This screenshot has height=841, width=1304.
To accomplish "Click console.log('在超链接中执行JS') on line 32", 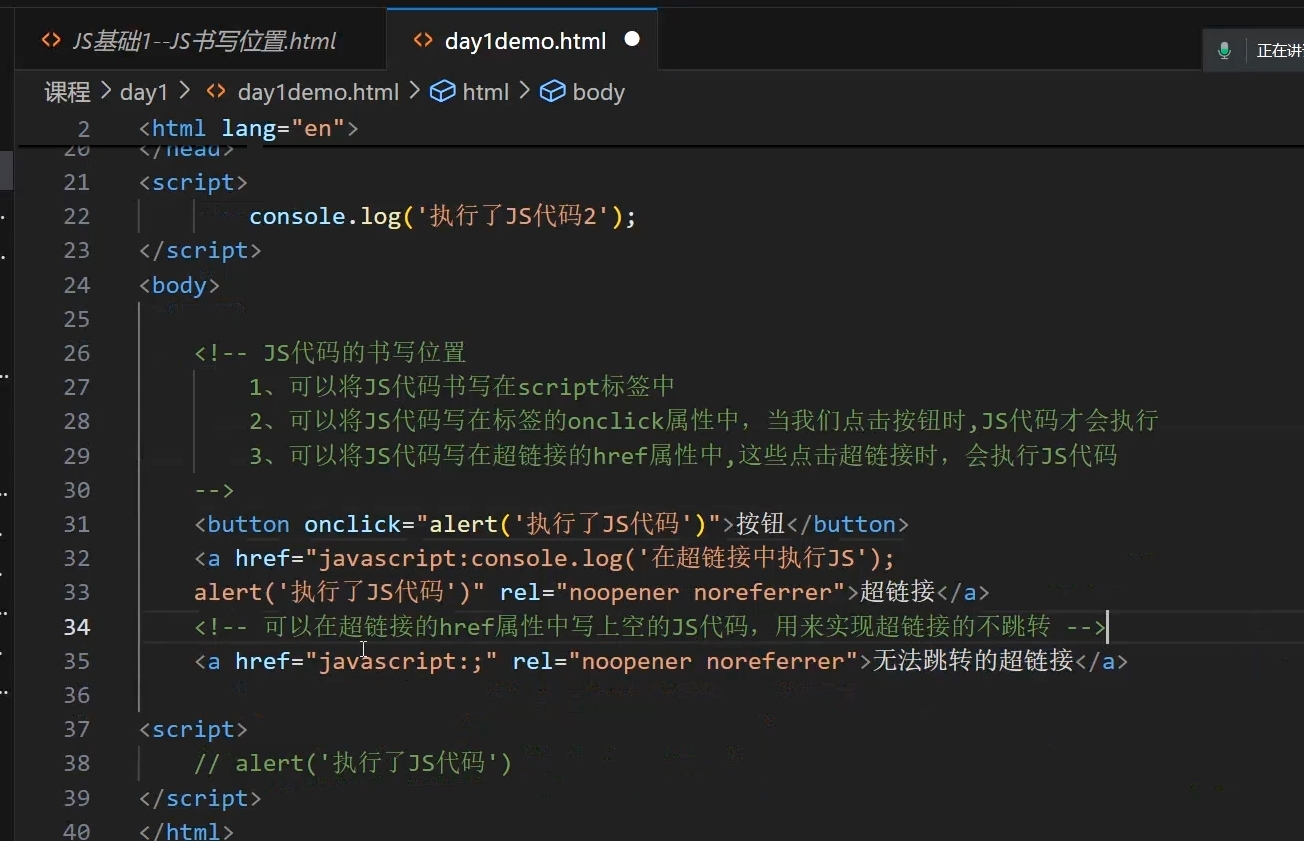I will [677, 558].
